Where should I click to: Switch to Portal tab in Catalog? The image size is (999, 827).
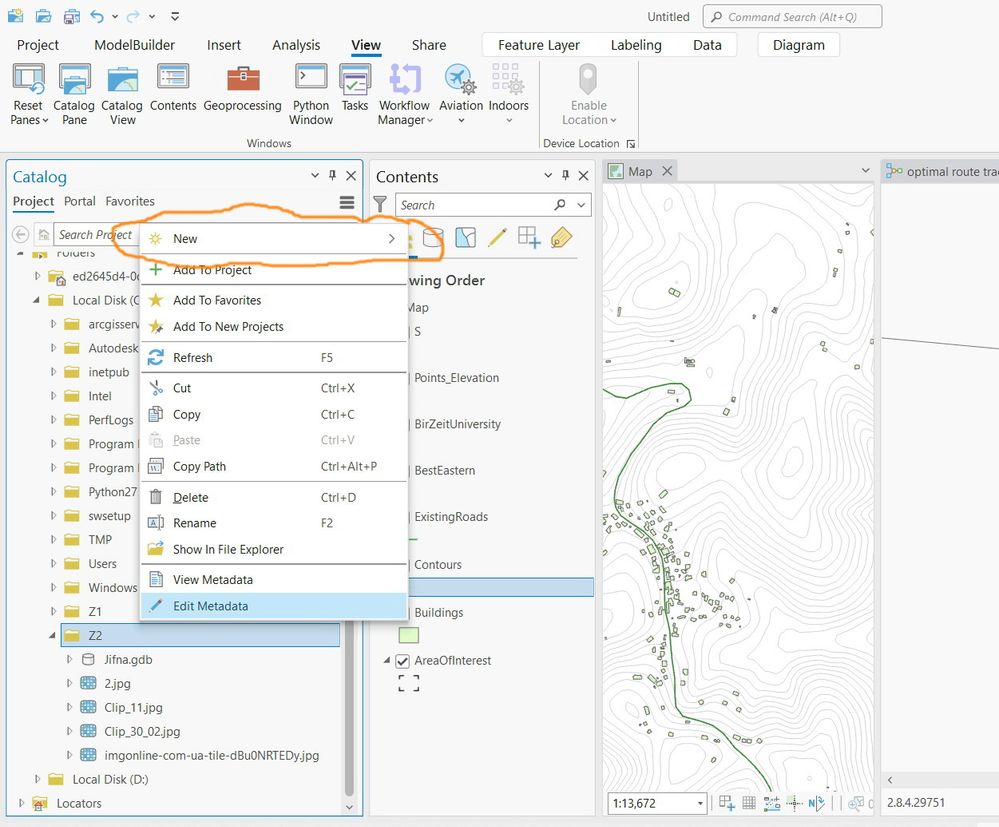80,201
